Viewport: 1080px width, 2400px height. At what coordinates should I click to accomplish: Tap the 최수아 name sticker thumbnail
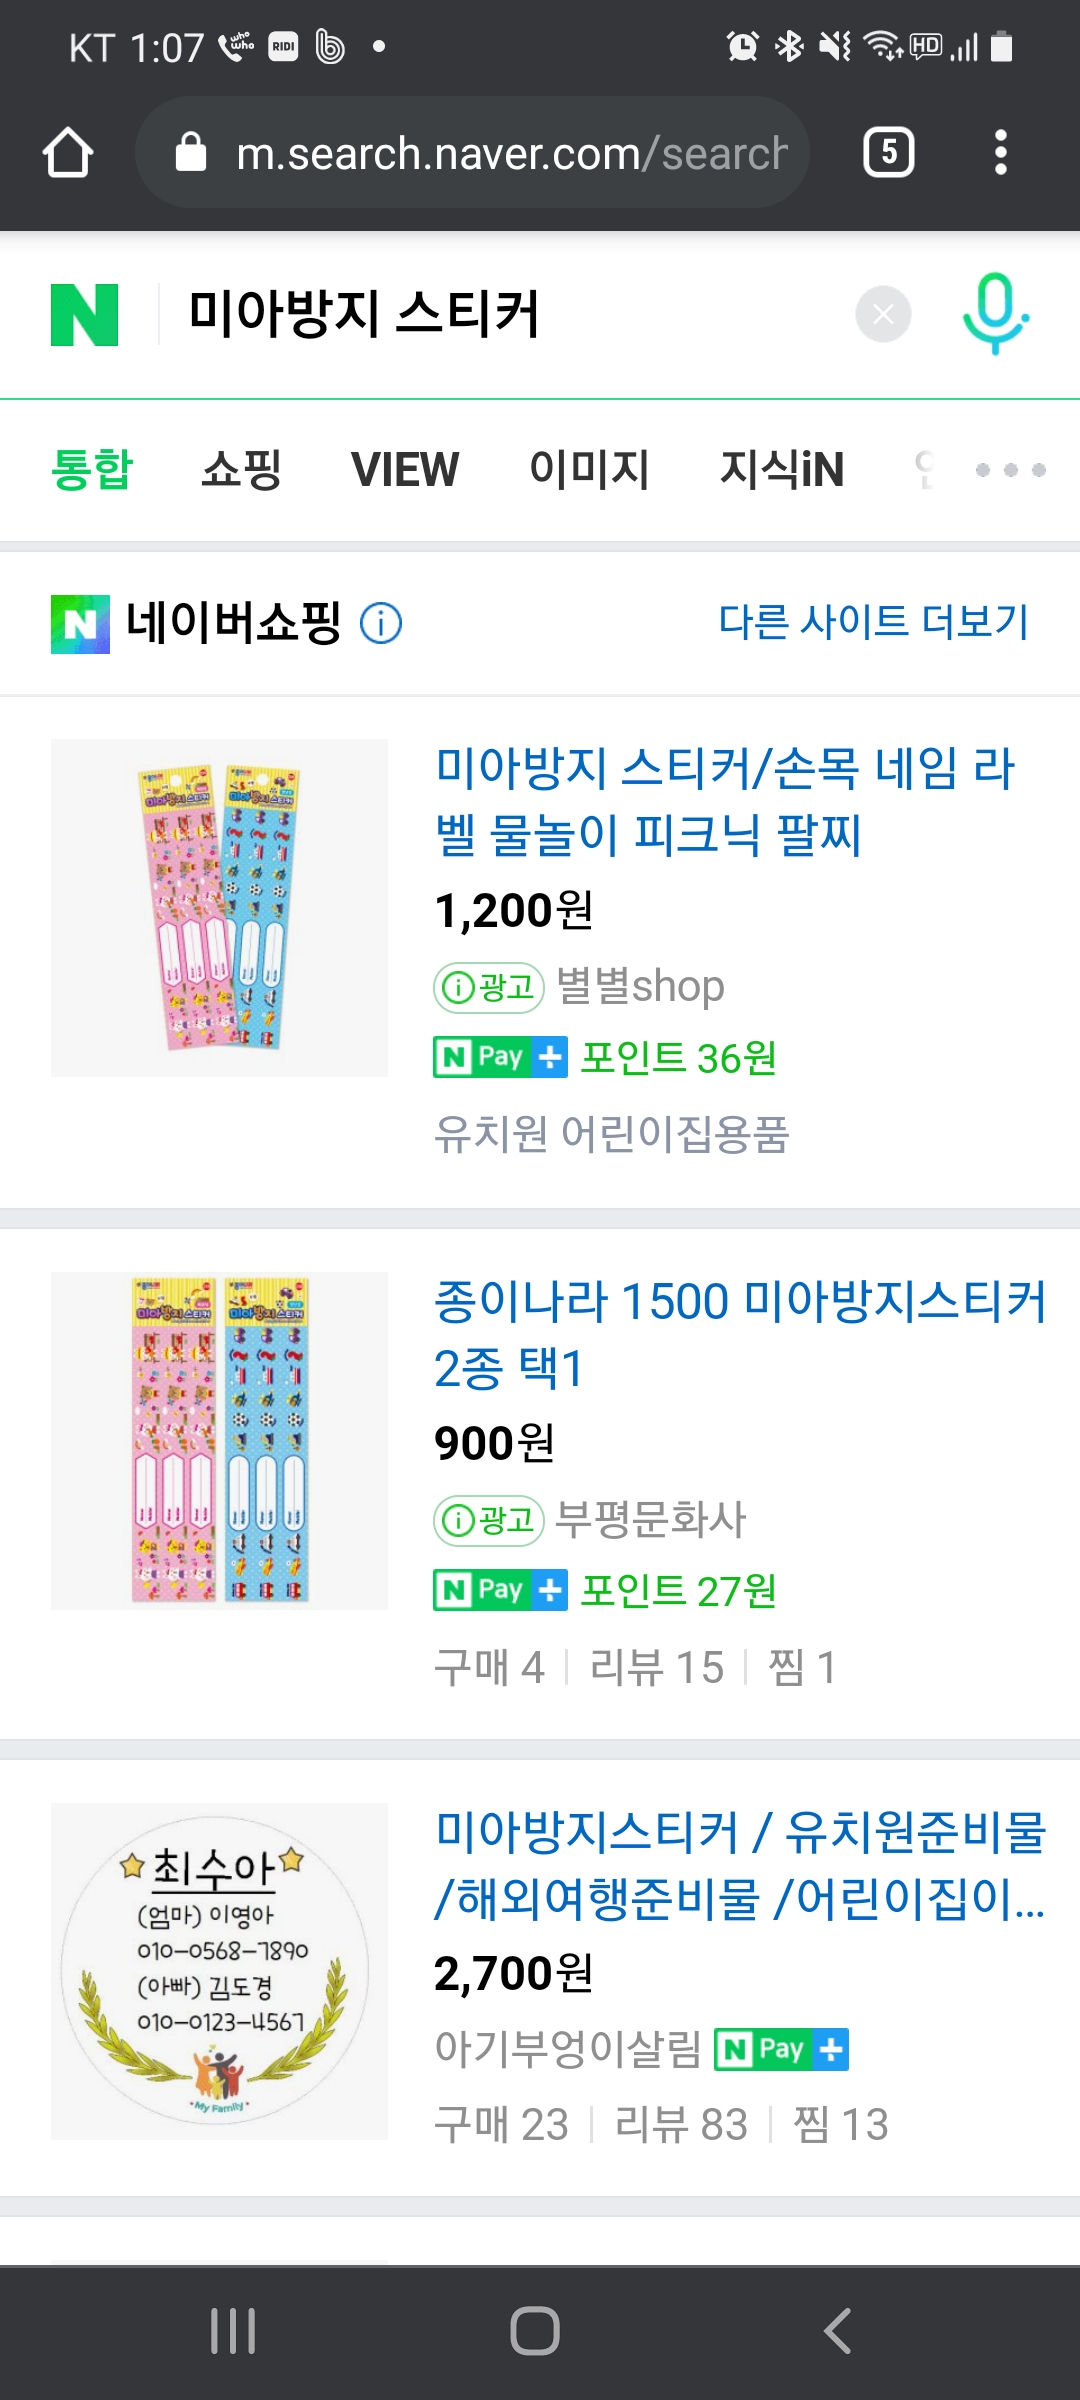(x=219, y=1971)
